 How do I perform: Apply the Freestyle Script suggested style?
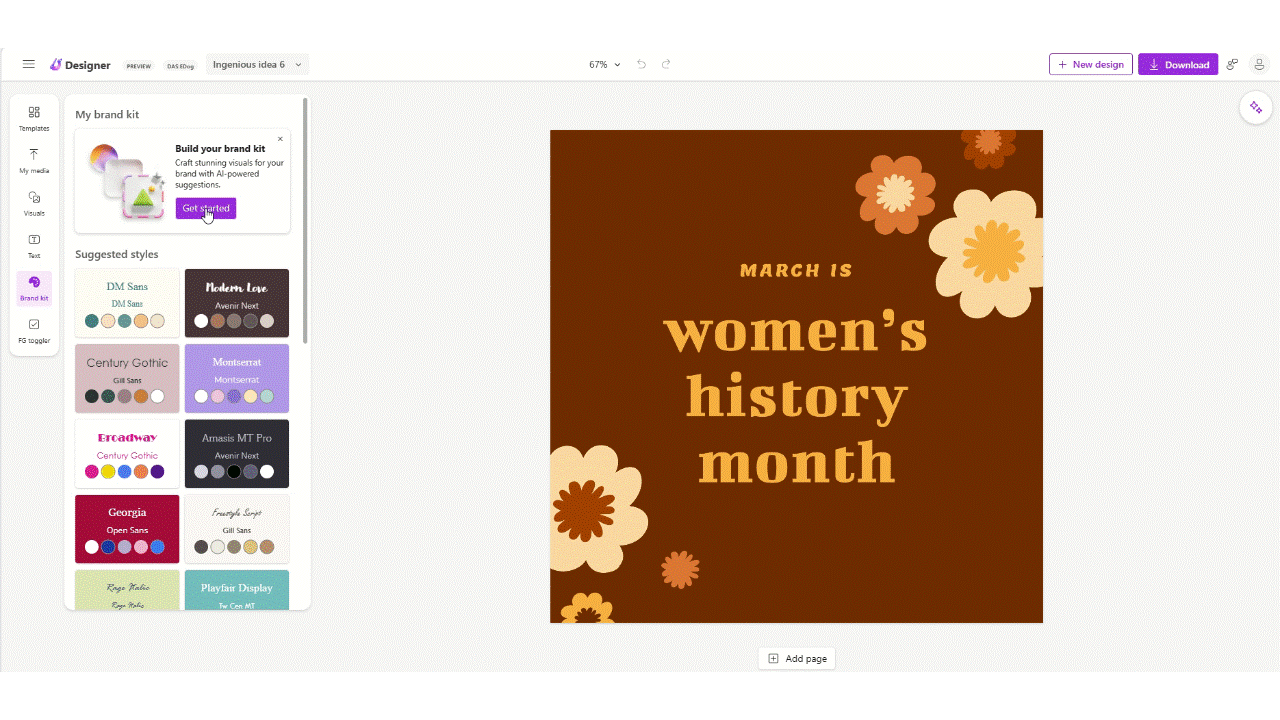click(x=237, y=529)
